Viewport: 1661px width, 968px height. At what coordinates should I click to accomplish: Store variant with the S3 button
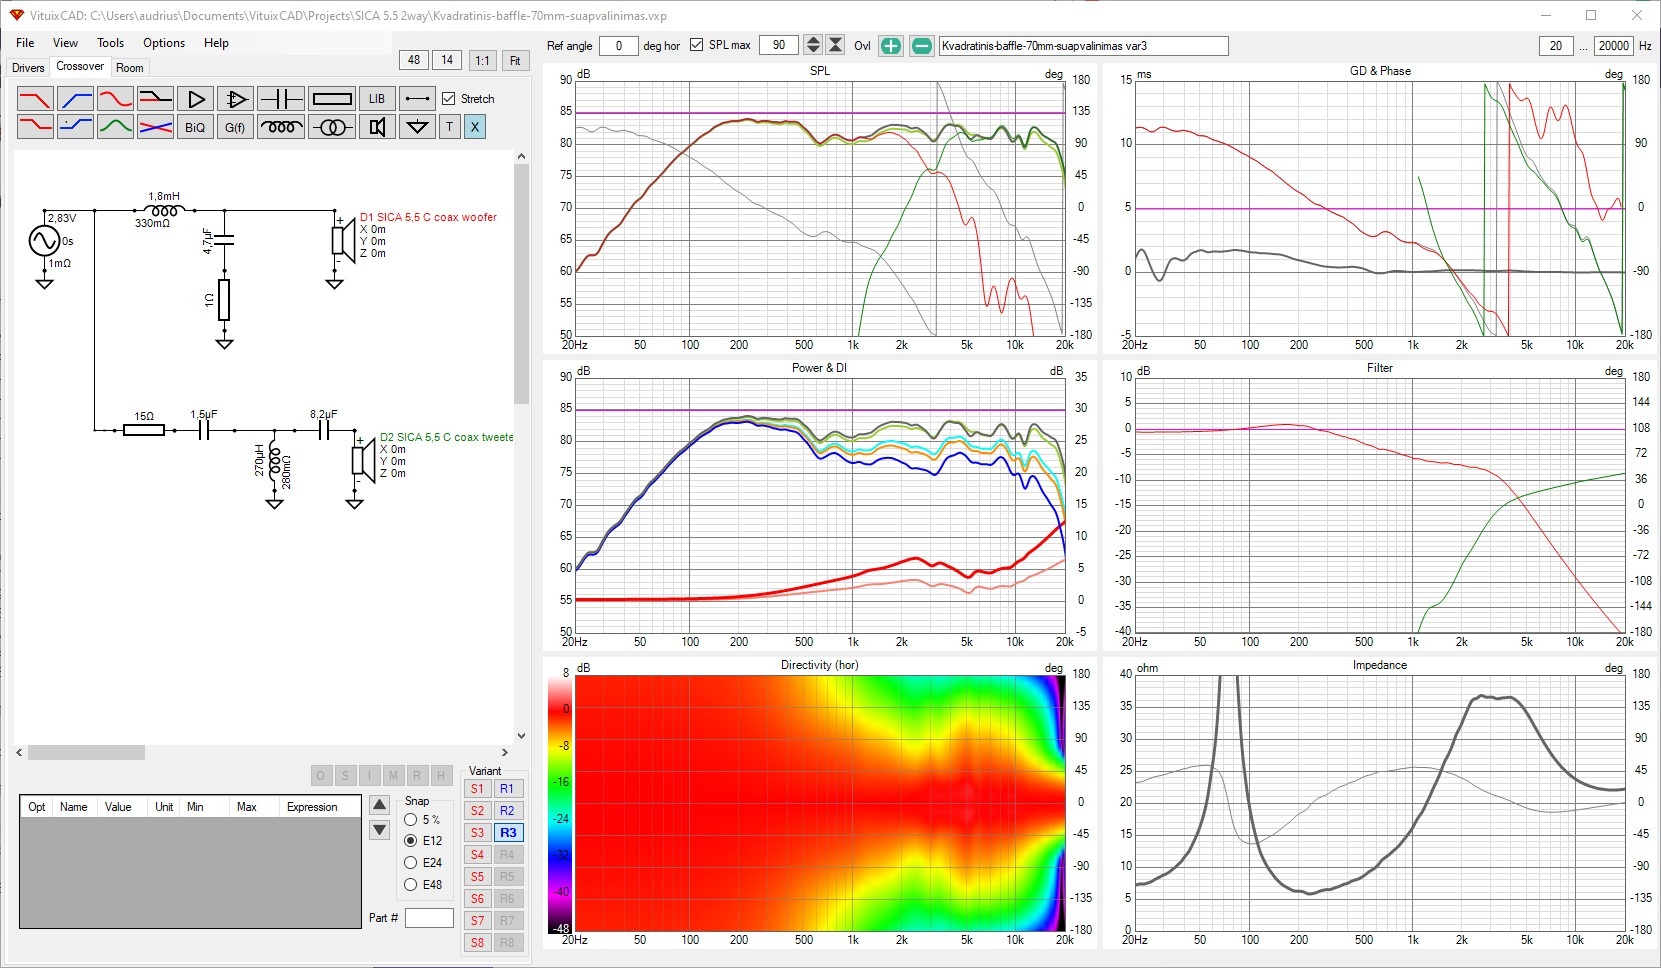click(x=477, y=833)
